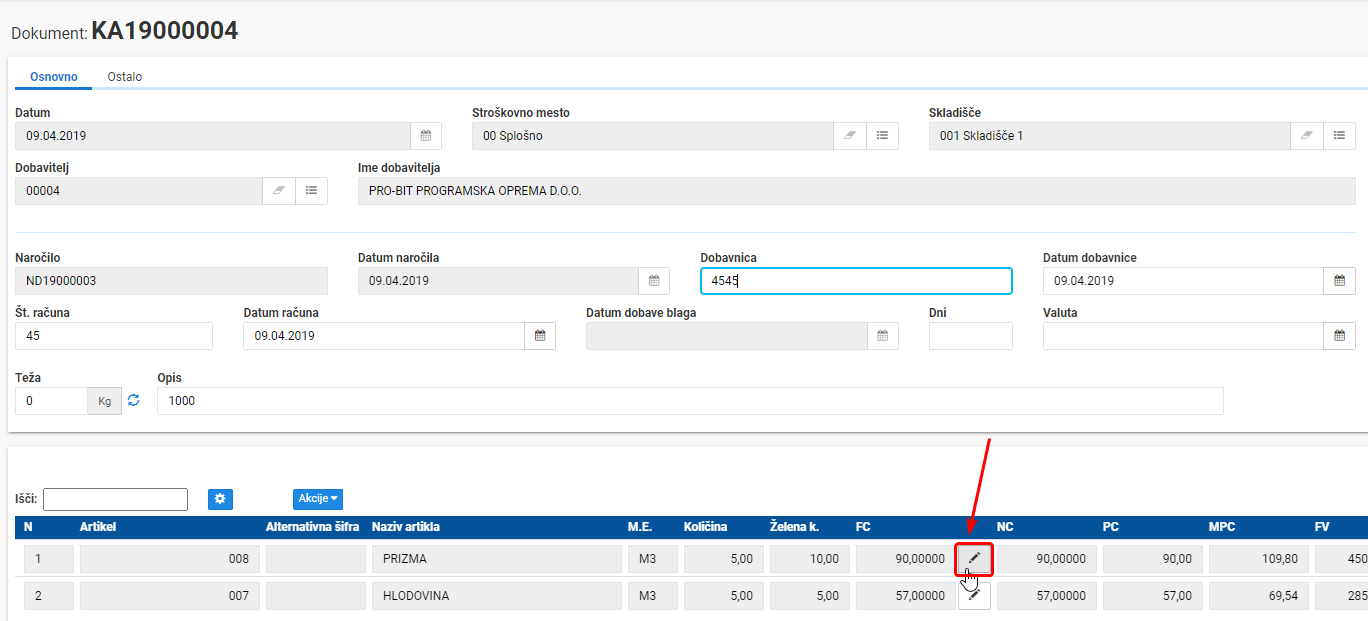Click article code 007 cell
Image resolution: width=1368 pixels, height=621 pixels.
169,596
